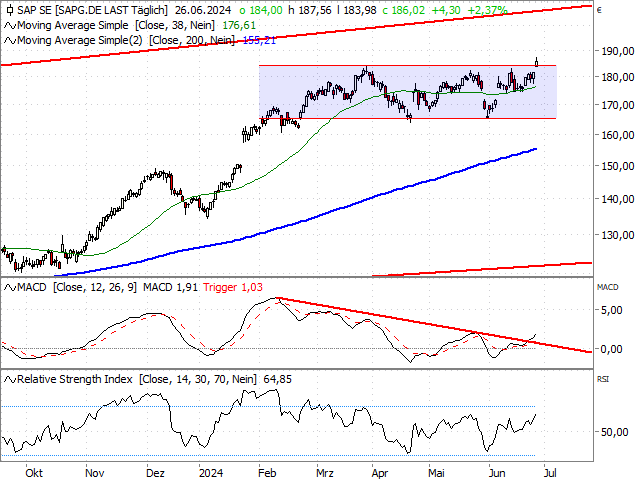640x480 pixels.
Task: Click the low value l 183,98
Action: [x=357, y=10]
